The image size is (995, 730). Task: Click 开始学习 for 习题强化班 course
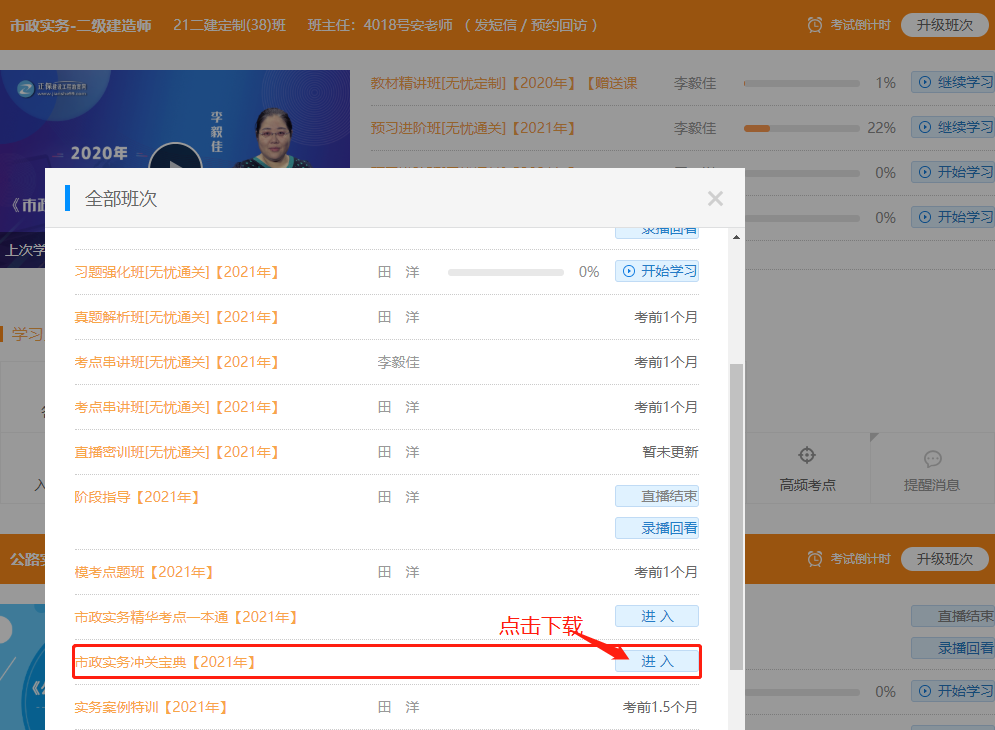point(657,271)
